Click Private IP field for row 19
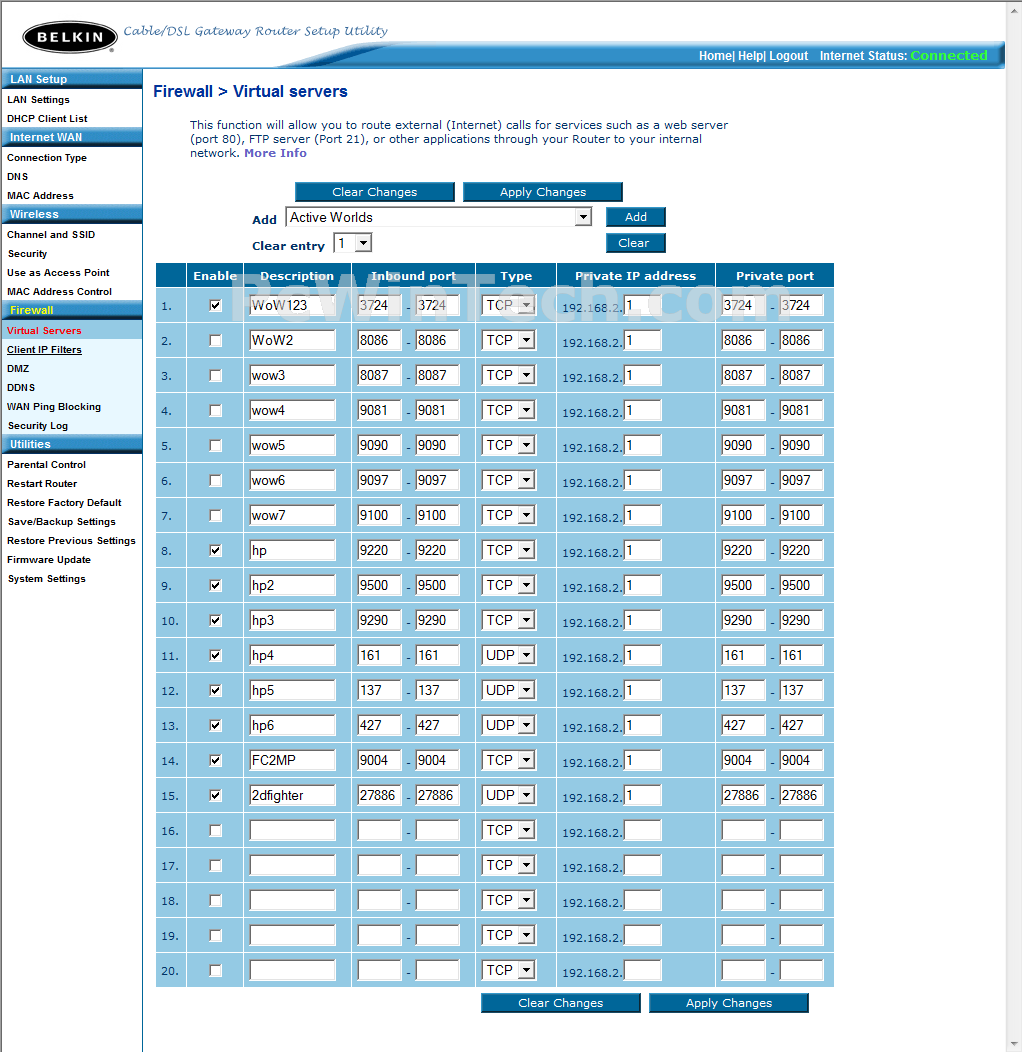 click(x=643, y=935)
